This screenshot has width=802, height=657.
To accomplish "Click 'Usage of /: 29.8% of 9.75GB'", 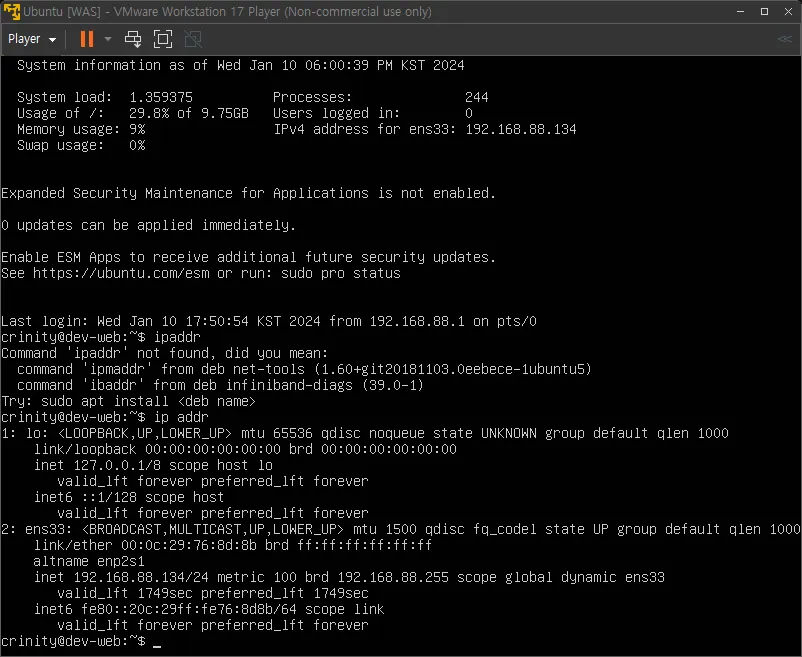I will point(133,113).
